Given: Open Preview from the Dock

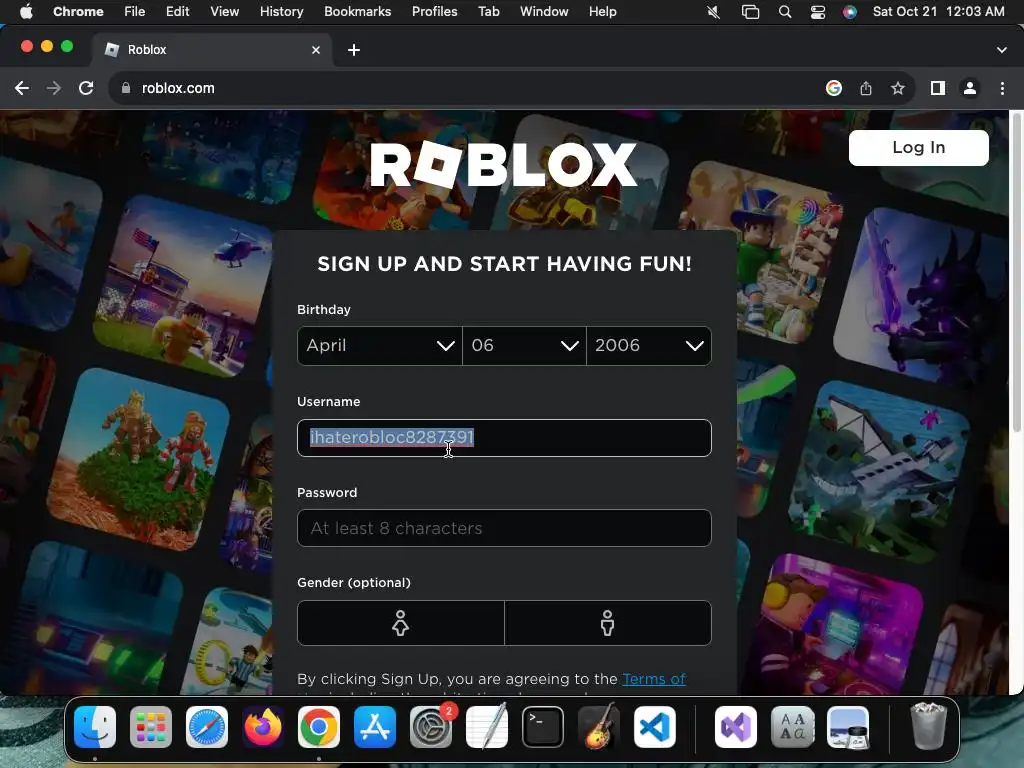Looking at the screenshot, I should 848,727.
